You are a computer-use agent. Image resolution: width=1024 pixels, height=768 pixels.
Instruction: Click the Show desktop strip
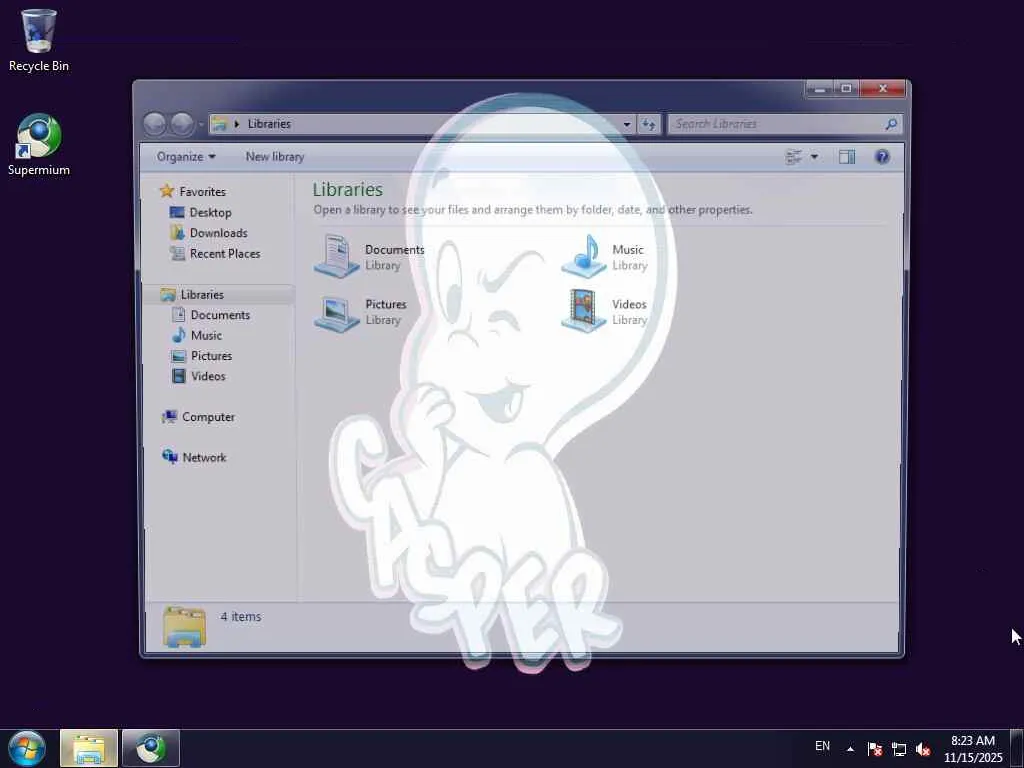[1017, 748]
